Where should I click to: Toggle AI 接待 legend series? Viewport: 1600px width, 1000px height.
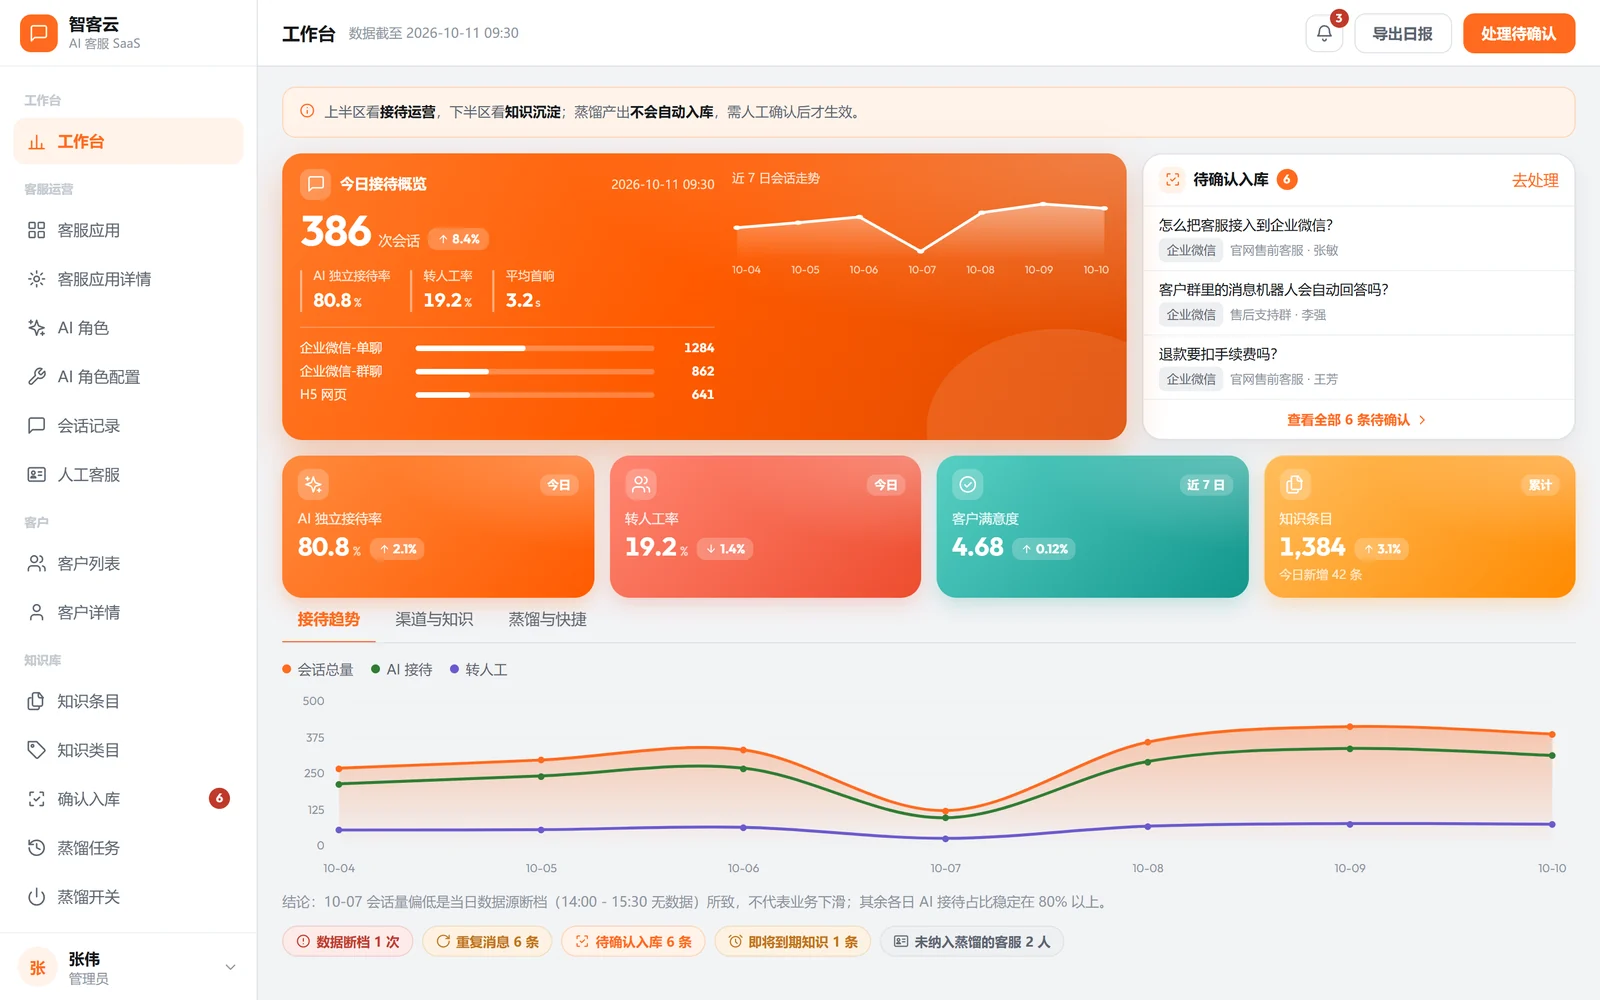point(402,670)
